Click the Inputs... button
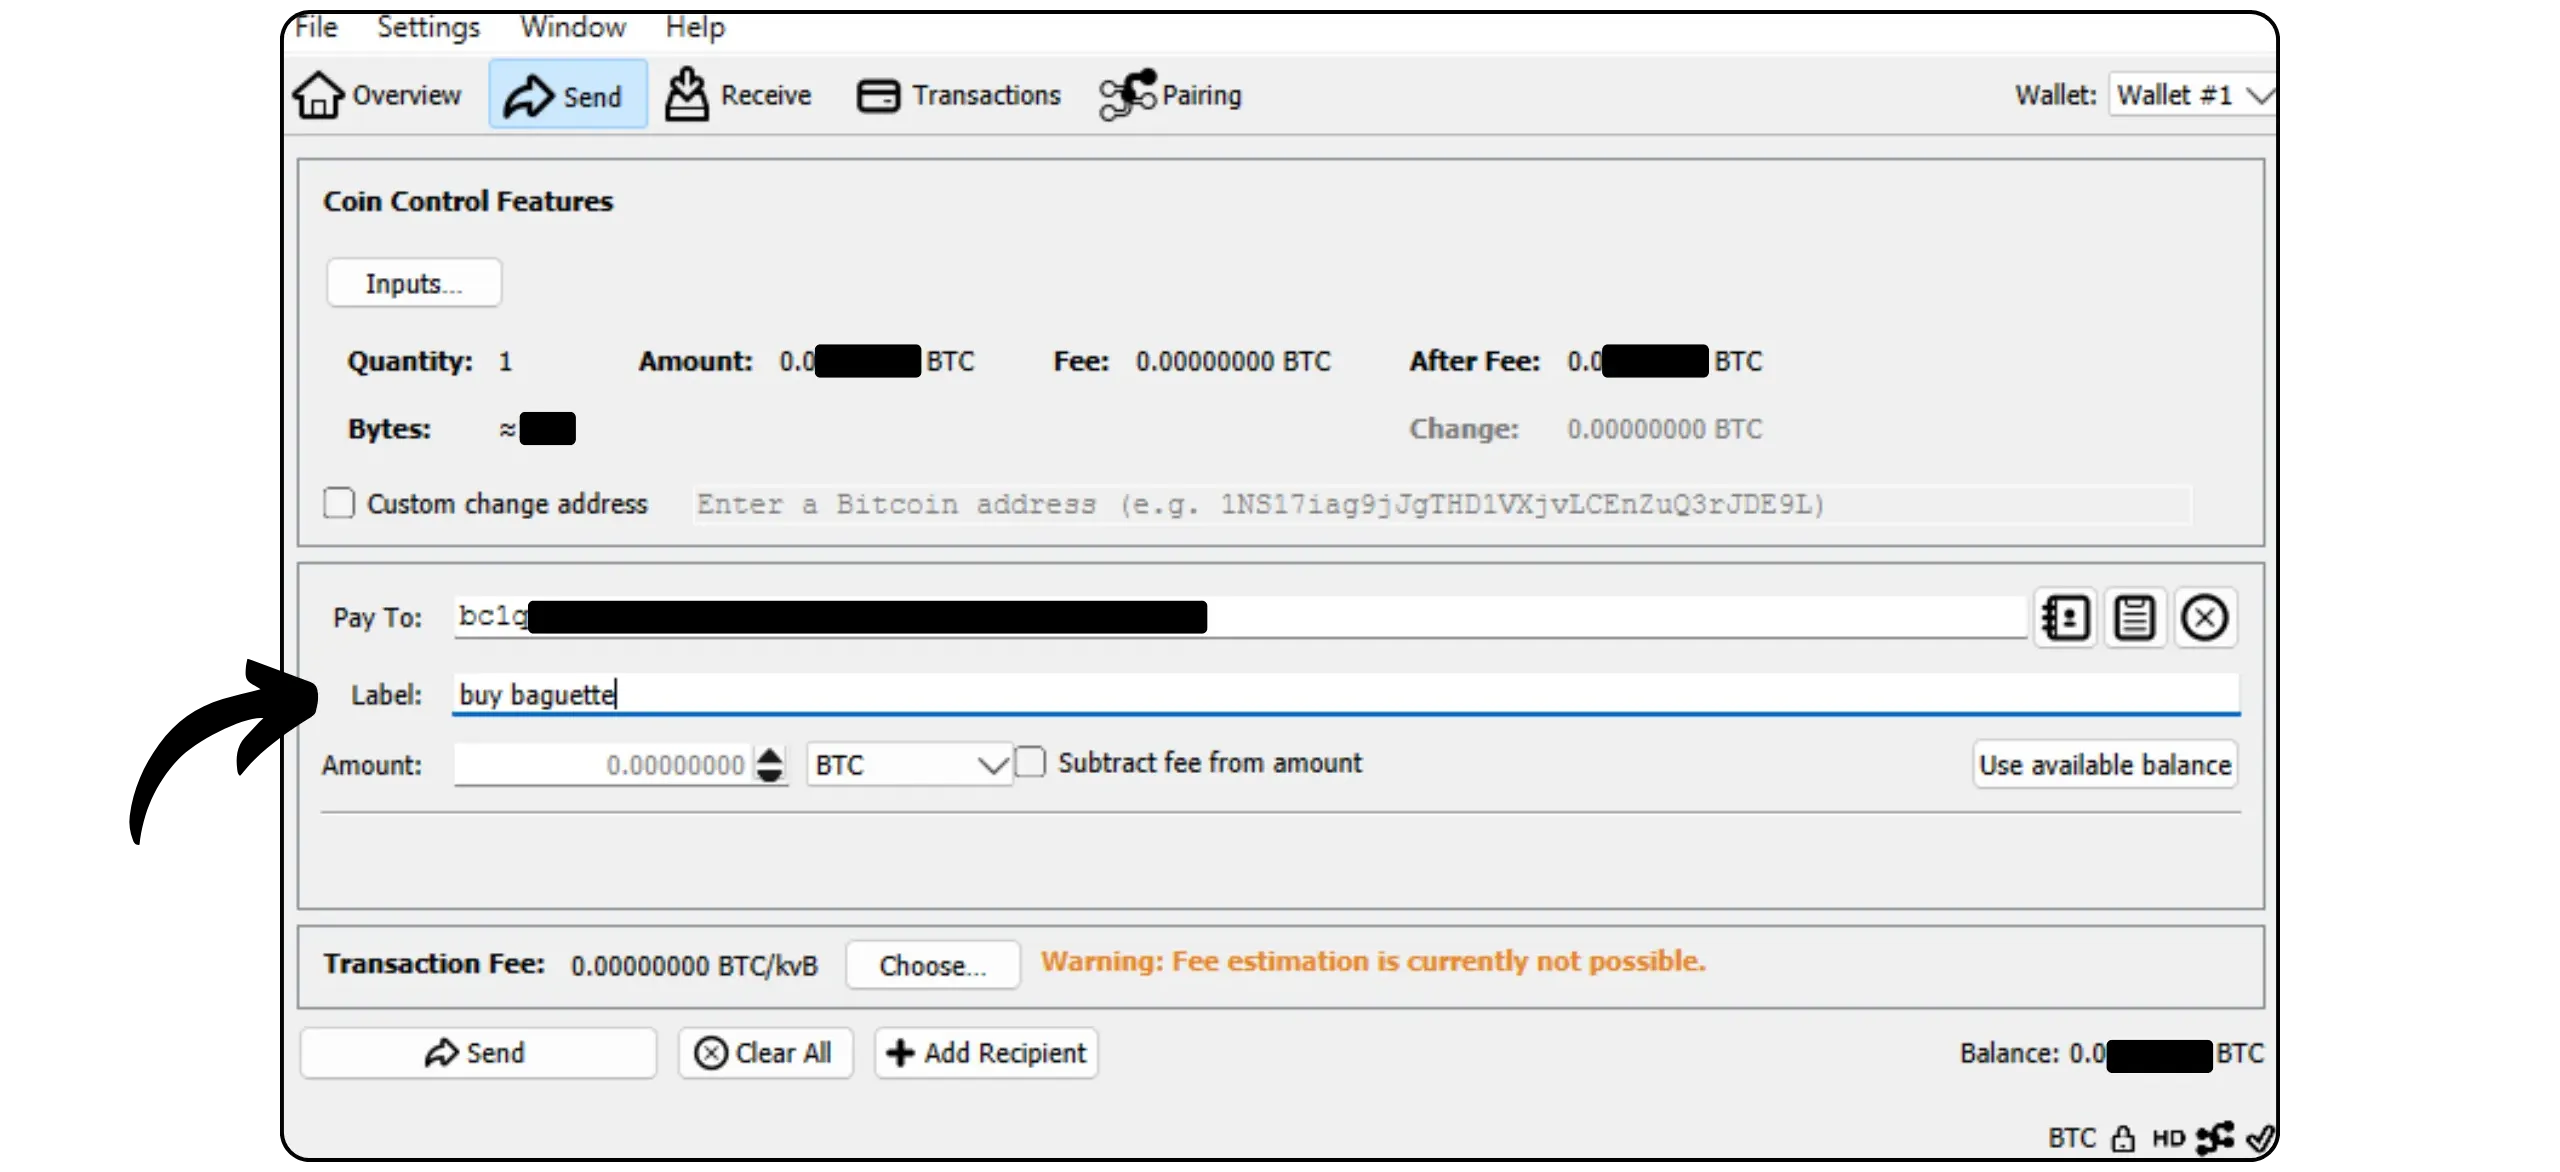2560x1172 pixels. [414, 283]
